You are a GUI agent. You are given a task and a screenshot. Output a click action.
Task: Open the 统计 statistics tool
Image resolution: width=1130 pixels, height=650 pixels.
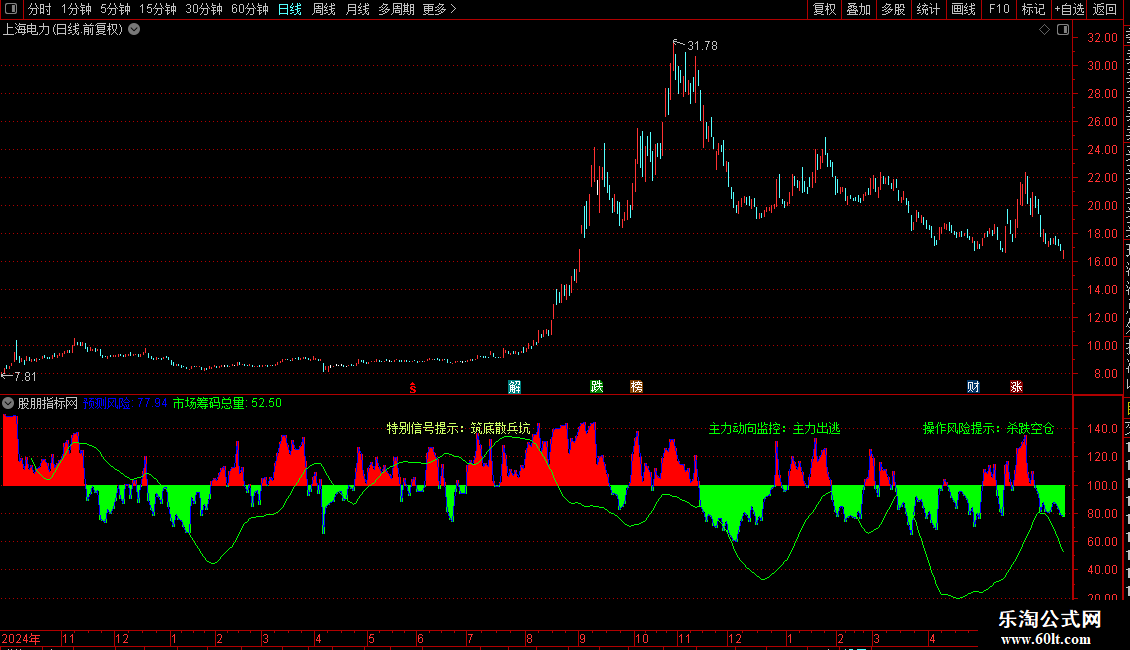point(928,9)
